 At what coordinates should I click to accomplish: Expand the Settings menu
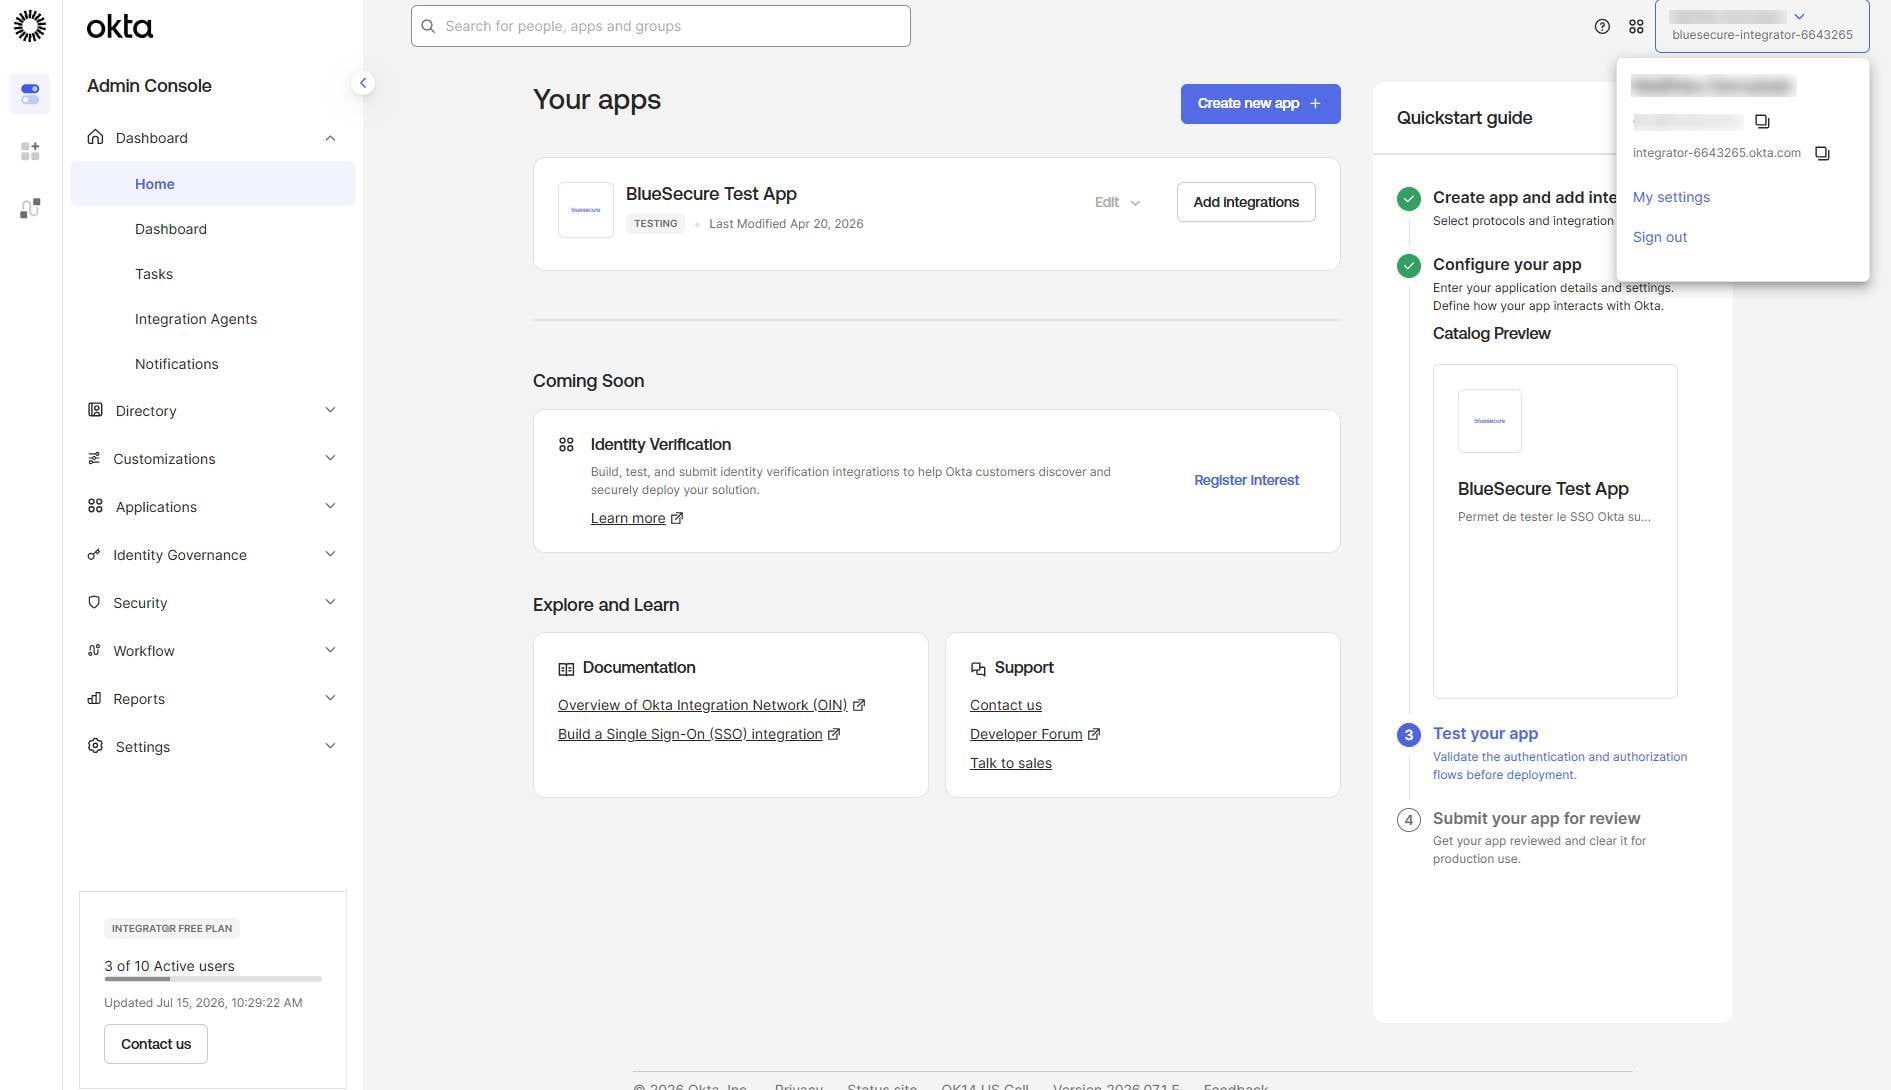[330, 746]
